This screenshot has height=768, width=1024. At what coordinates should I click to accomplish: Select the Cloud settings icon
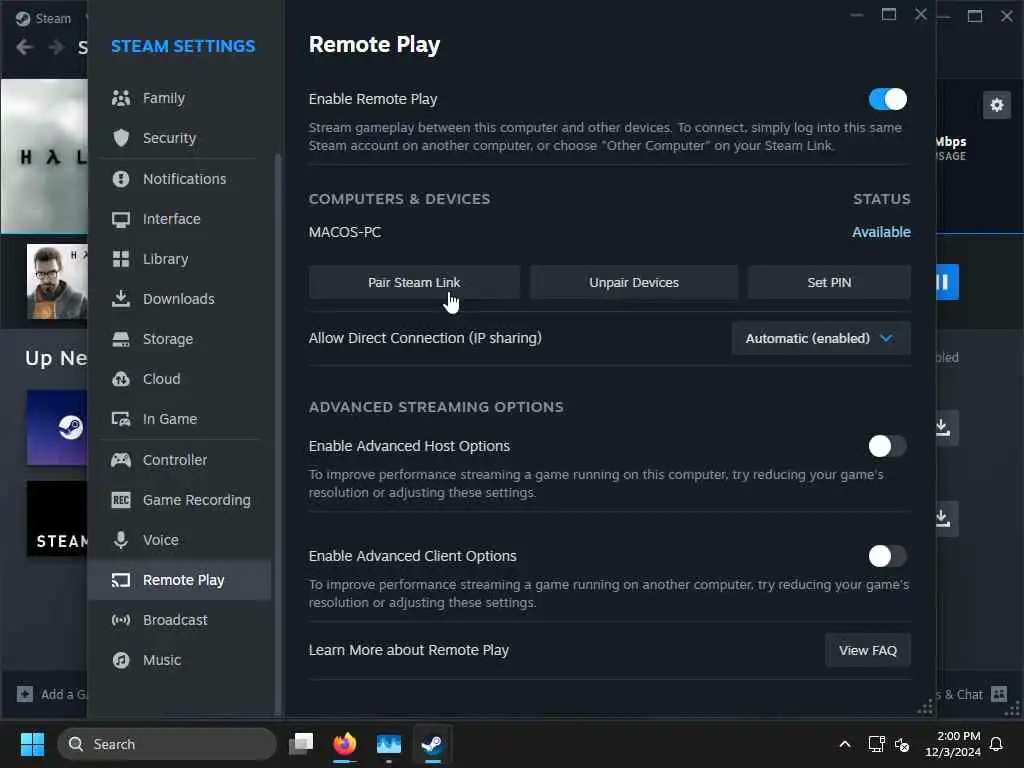(121, 379)
